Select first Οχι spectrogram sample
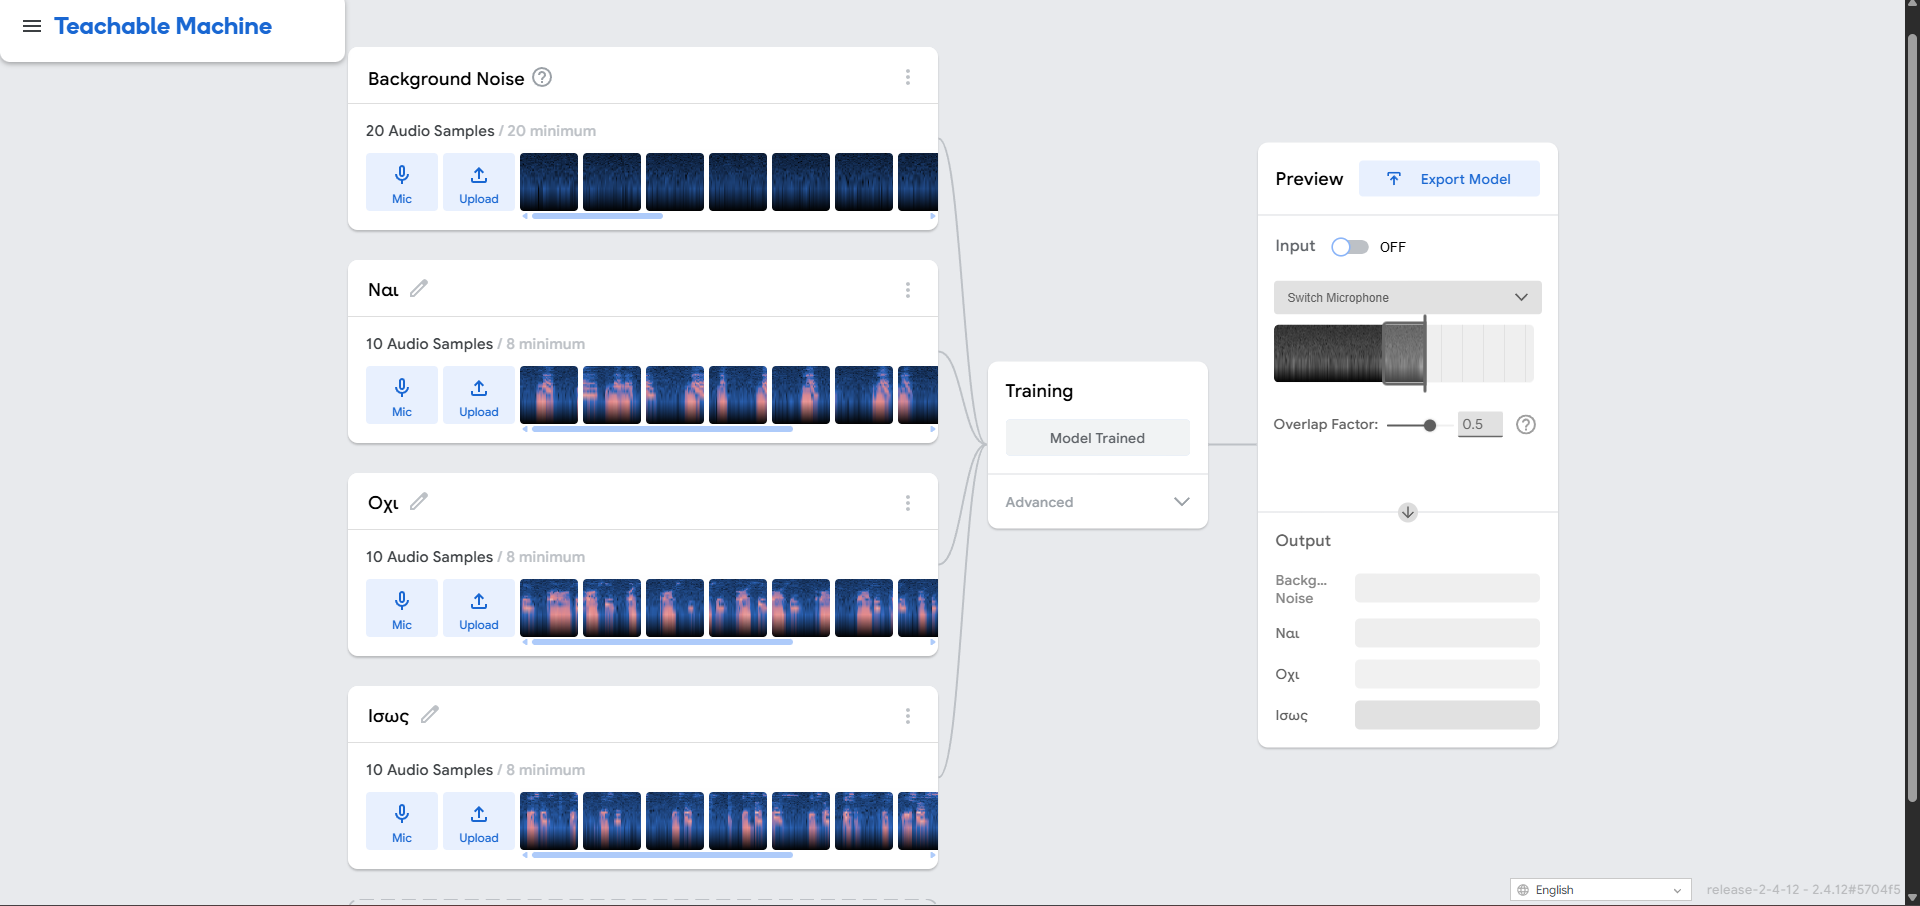 [x=549, y=608]
